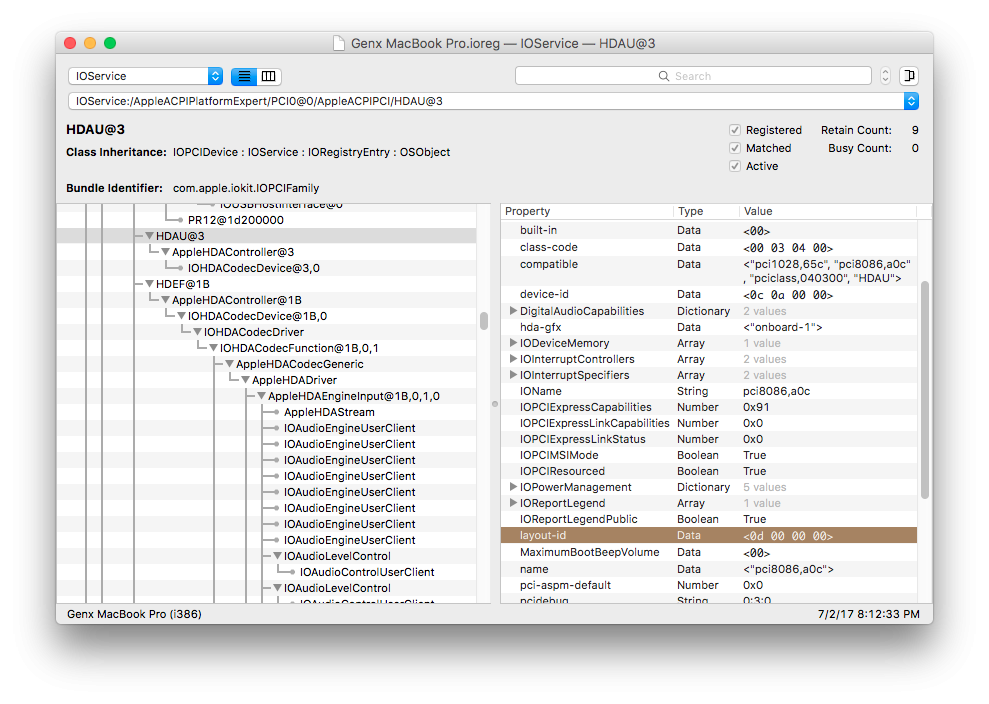Select AppleHDAStream in the tree

click(329, 412)
